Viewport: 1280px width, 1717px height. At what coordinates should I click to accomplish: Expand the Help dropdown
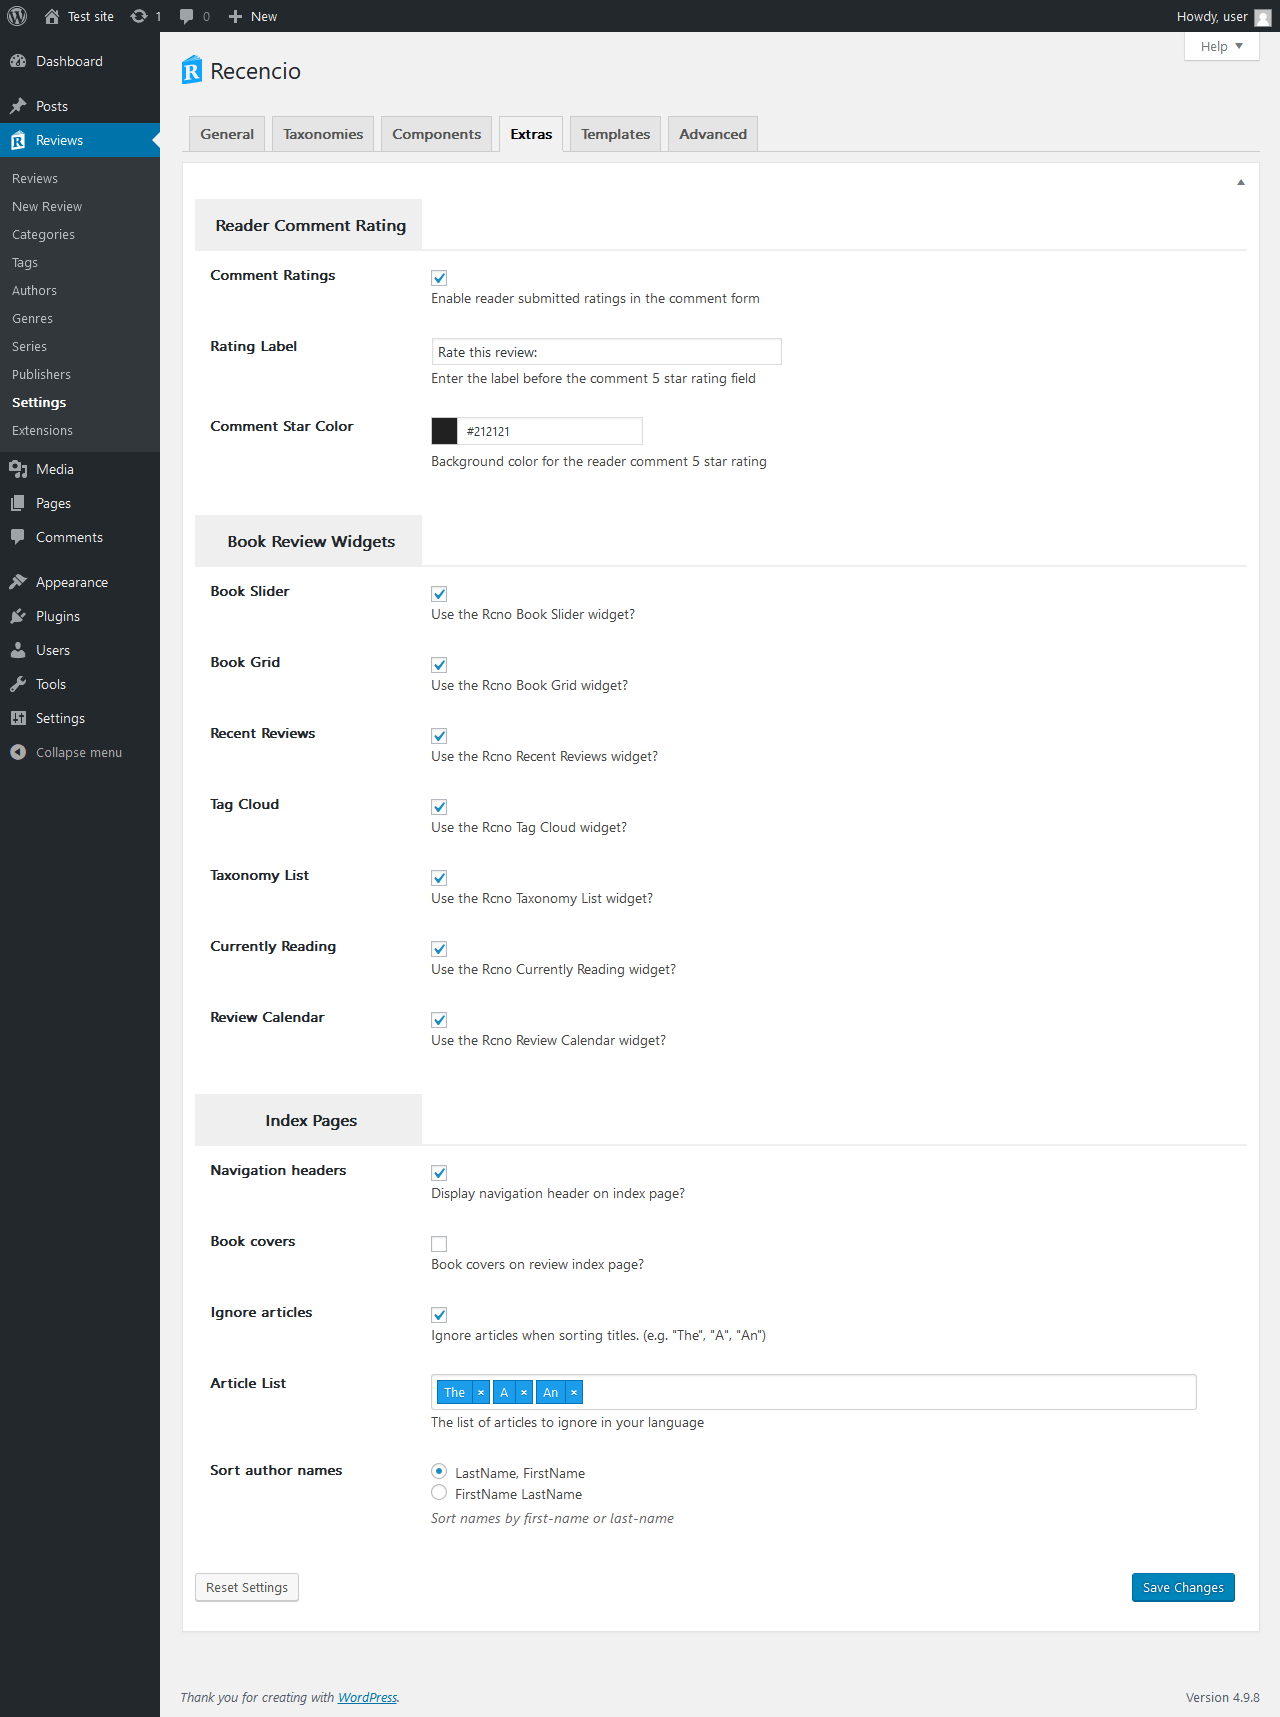(x=1221, y=46)
